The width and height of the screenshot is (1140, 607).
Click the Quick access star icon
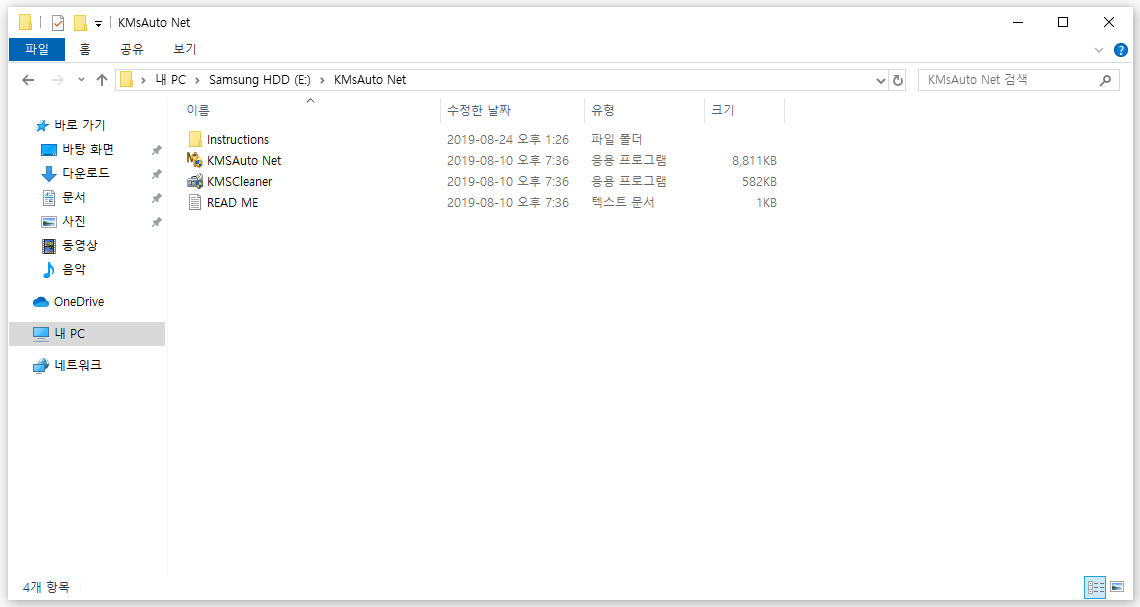(x=42, y=126)
